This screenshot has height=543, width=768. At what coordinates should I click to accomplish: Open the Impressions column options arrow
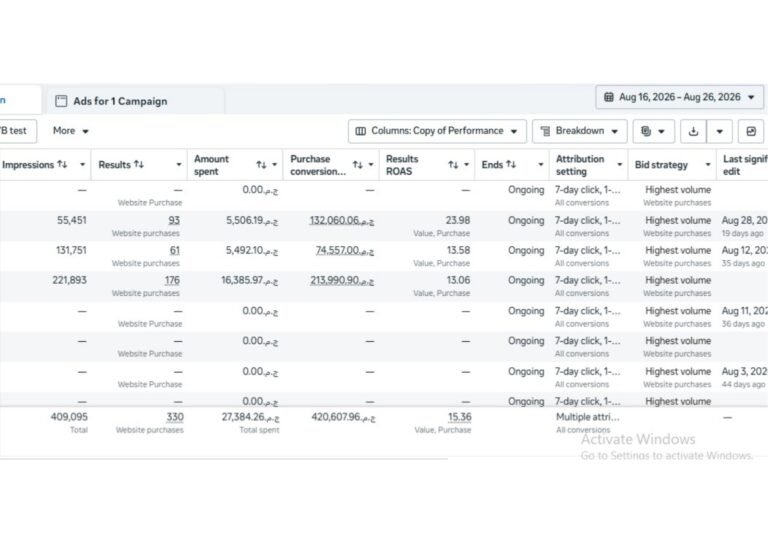click(x=82, y=165)
